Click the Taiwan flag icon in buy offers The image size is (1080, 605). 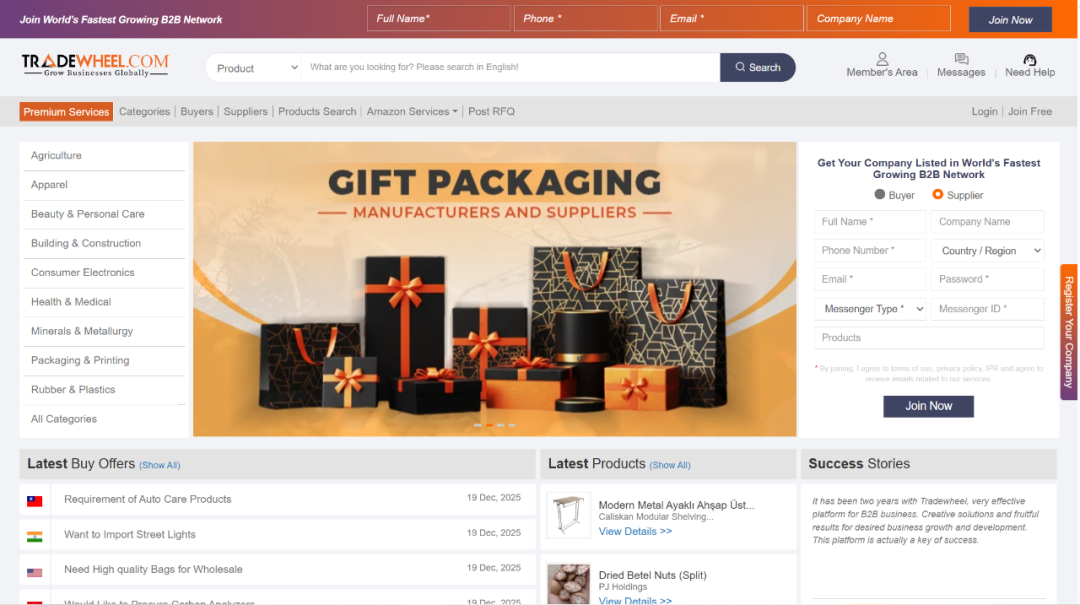pyautogui.click(x=35, y=500)
